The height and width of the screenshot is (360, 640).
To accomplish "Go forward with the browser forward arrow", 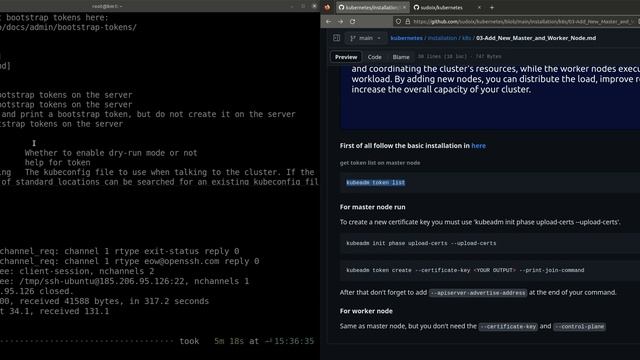I will [x=340, y=22].
